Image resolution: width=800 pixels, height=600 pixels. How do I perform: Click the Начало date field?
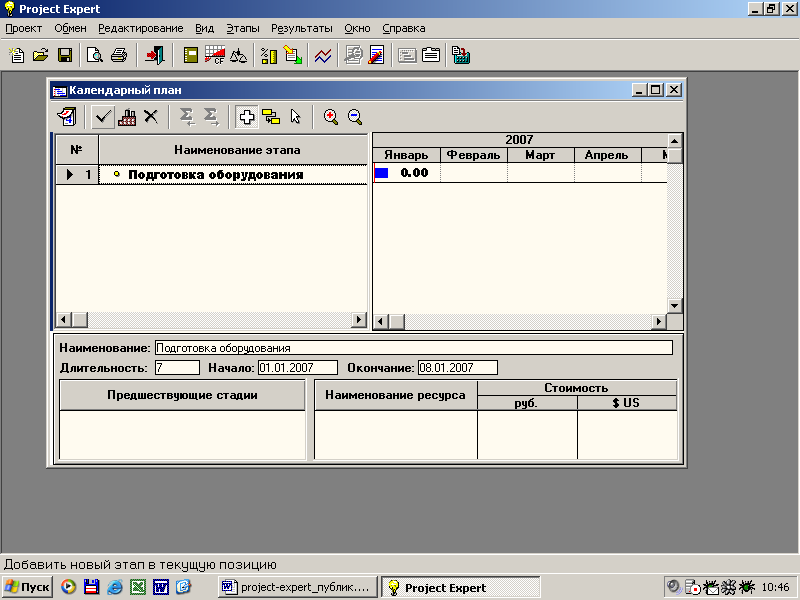pos(298,368)
